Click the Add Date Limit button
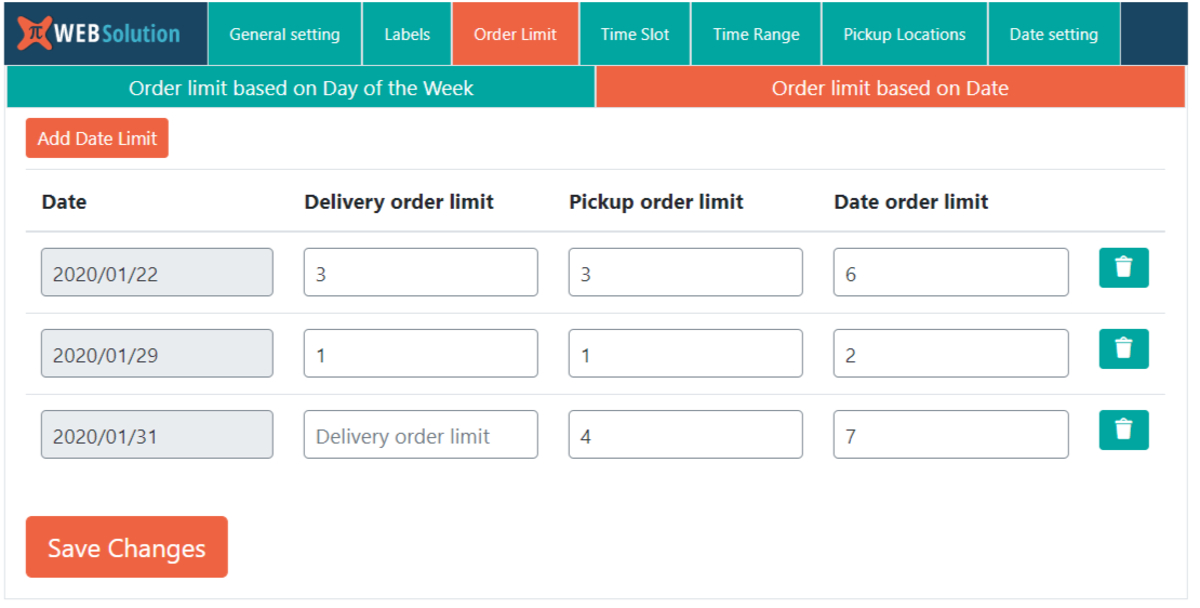This screenshot has height=608, width=1200. coord(97,138)
